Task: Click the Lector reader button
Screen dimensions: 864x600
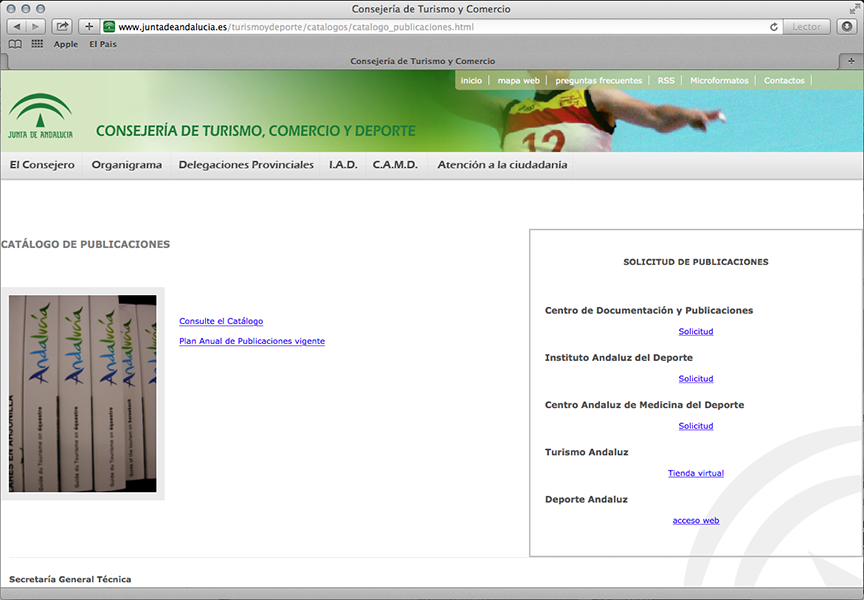Action: pos(806,27)
